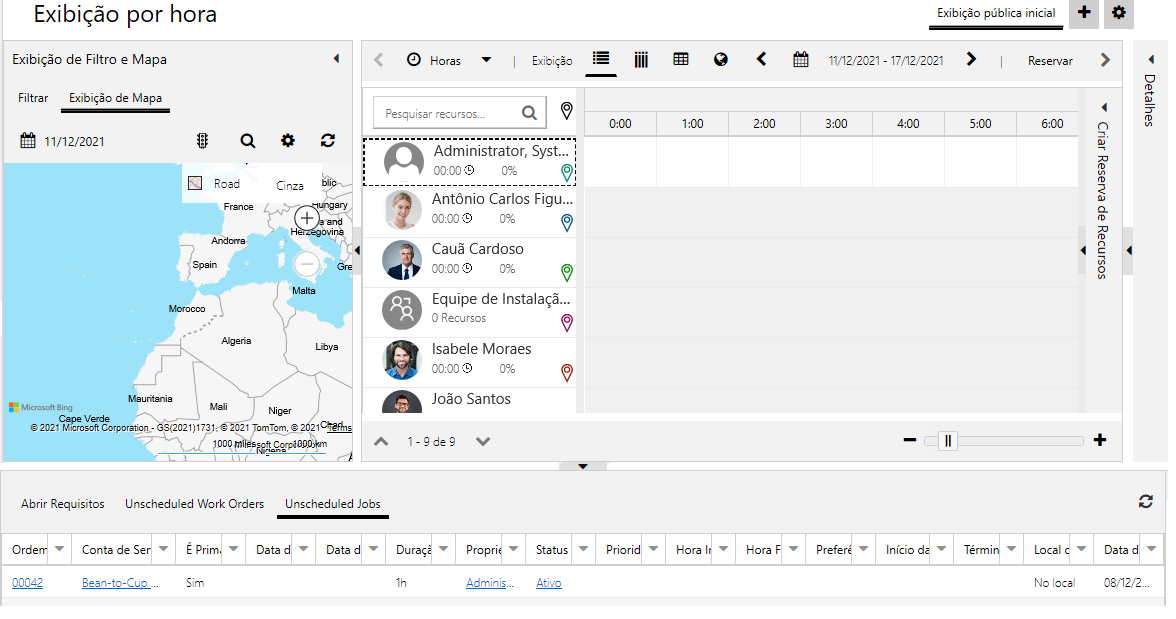Screen dimensions: 1176x619
Task: Zoom in on the map
Action: click(306, 218)
